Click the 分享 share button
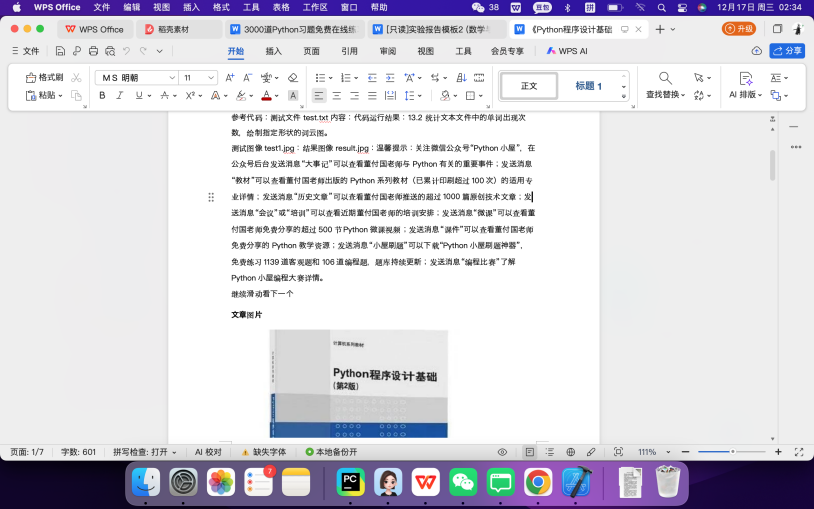 coord(787,51)
